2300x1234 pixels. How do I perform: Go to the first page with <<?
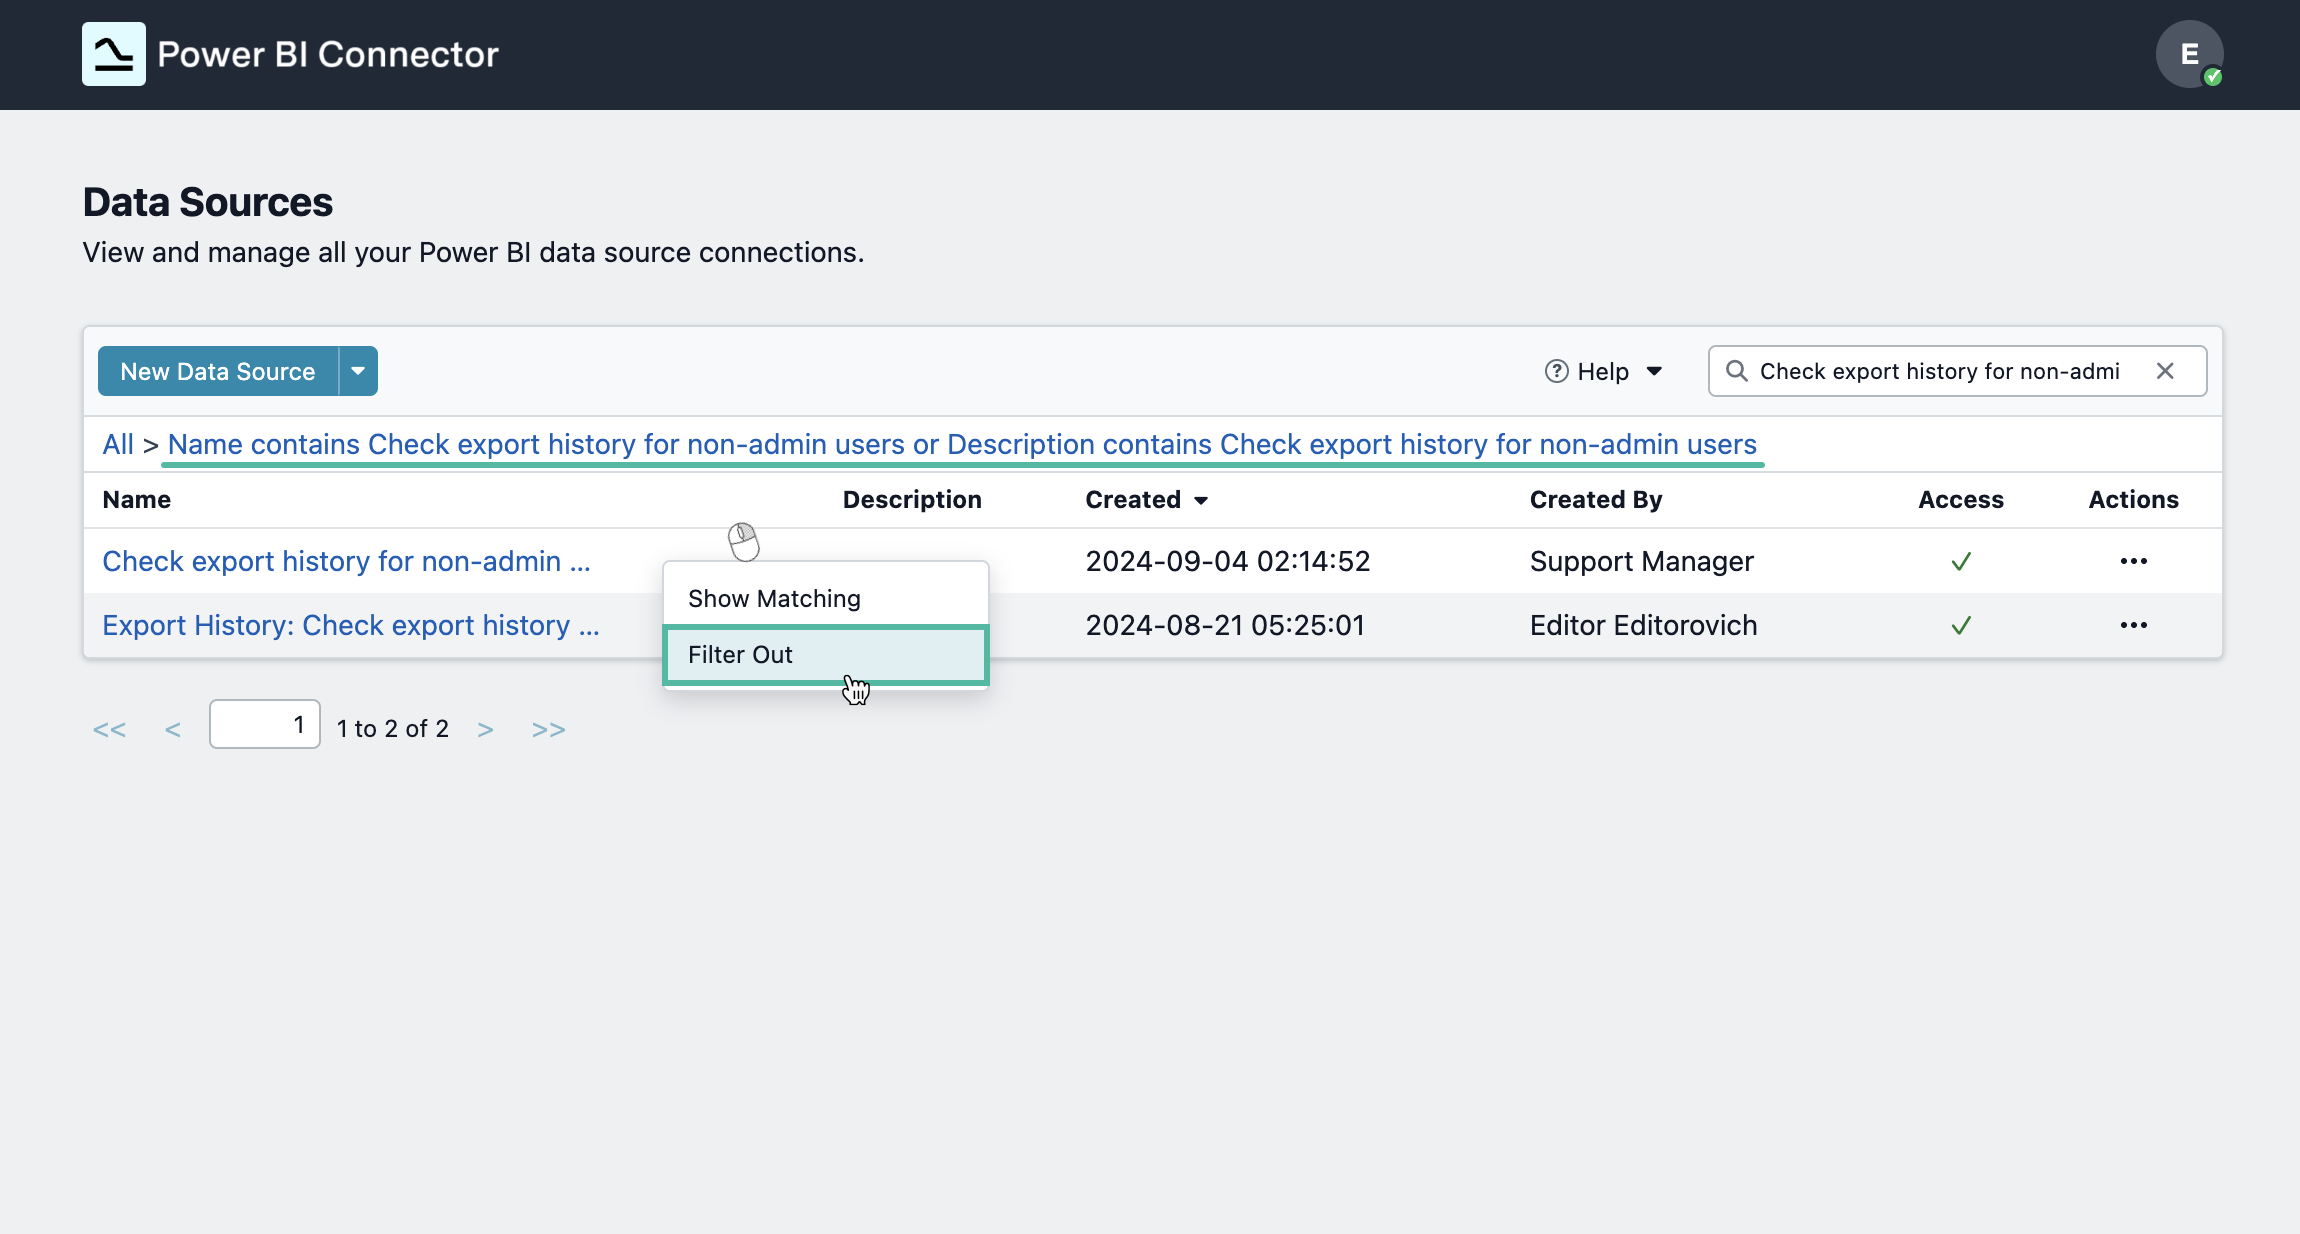(x=109, y=729)
